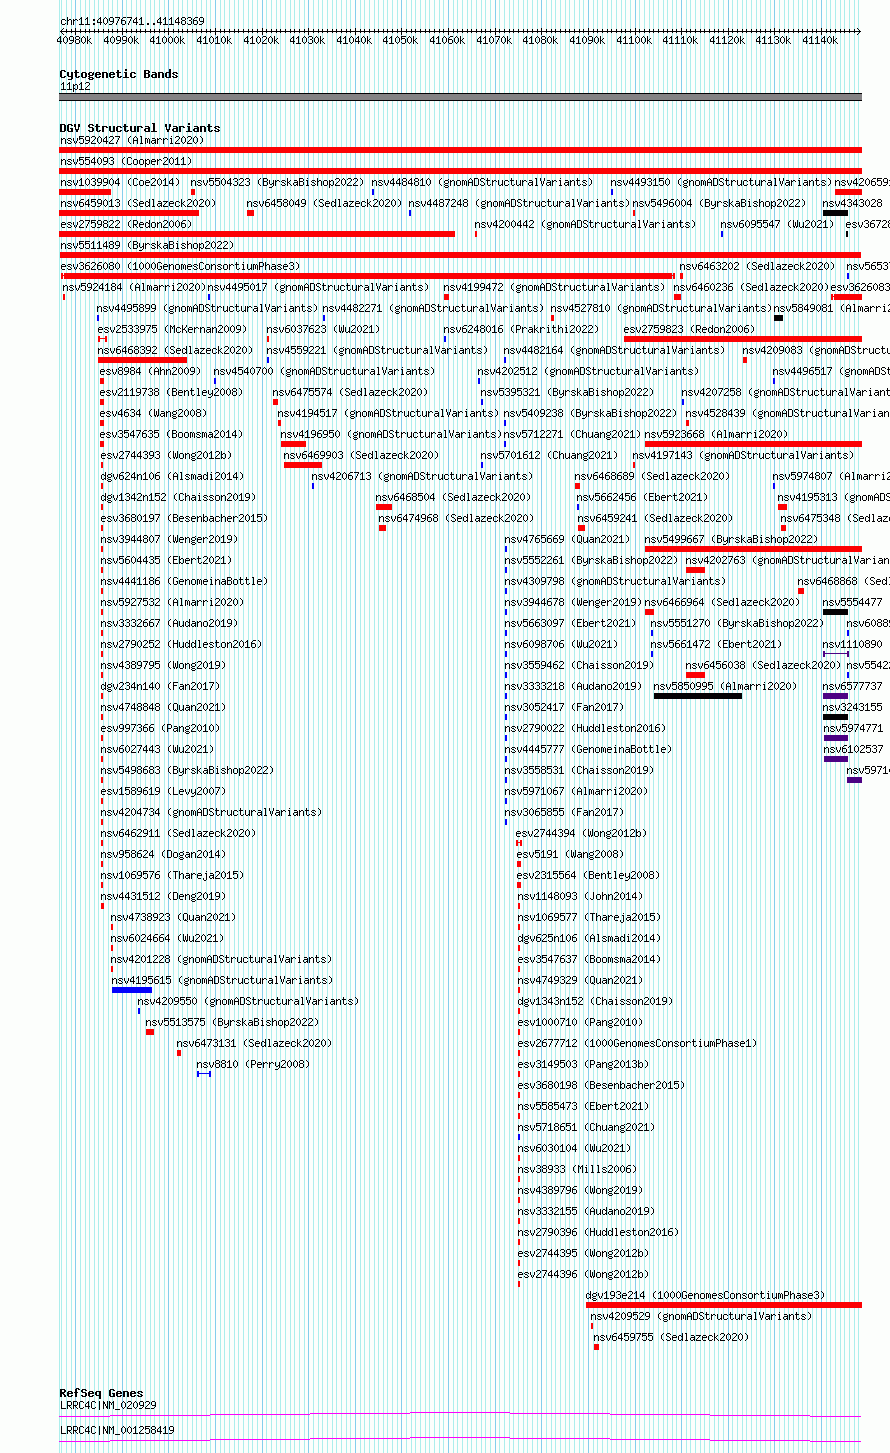
Task: Click label nsv958624 (Dogan2014)
Action: 165,854
